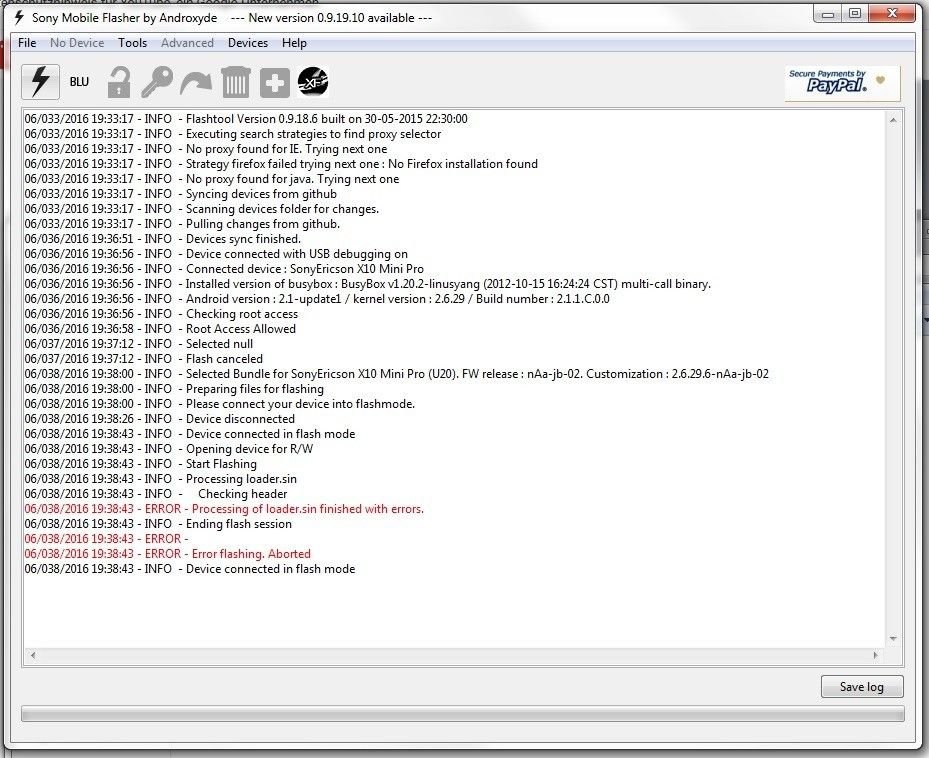This screenshot has height=758, width=929.
Task: Select log line 'Pulling changes from github.'
Action: pos(182,224)
